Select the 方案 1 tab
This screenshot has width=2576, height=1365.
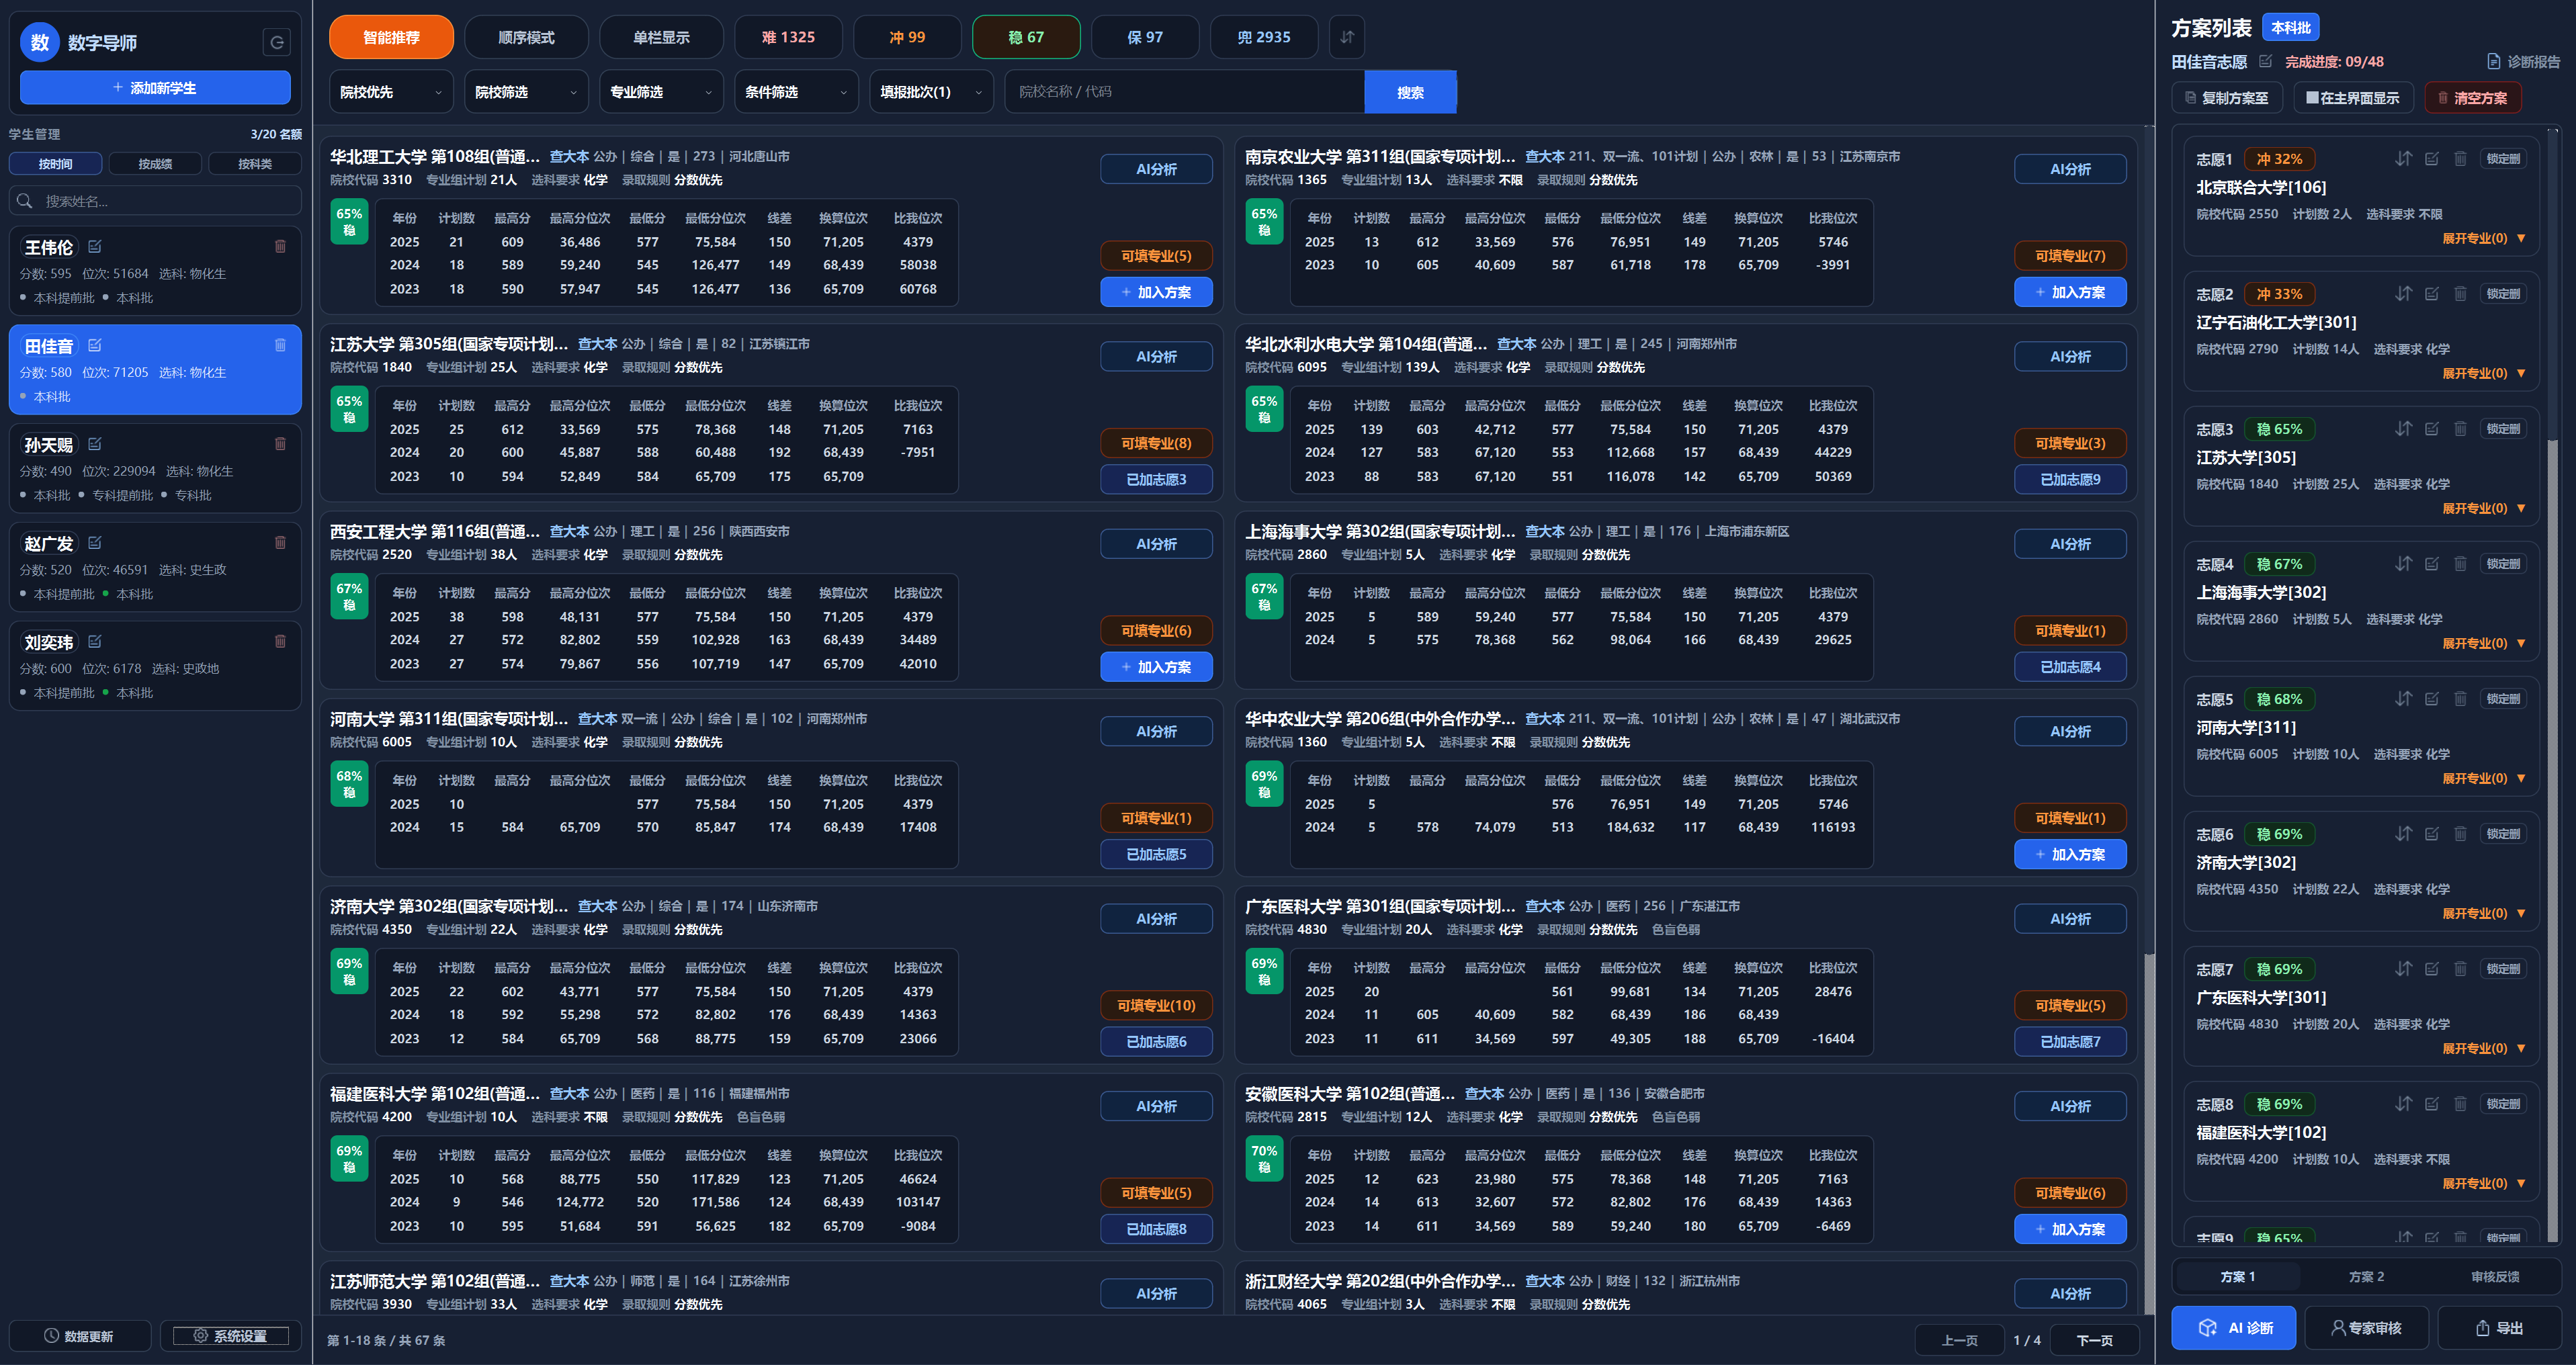2238,1276
